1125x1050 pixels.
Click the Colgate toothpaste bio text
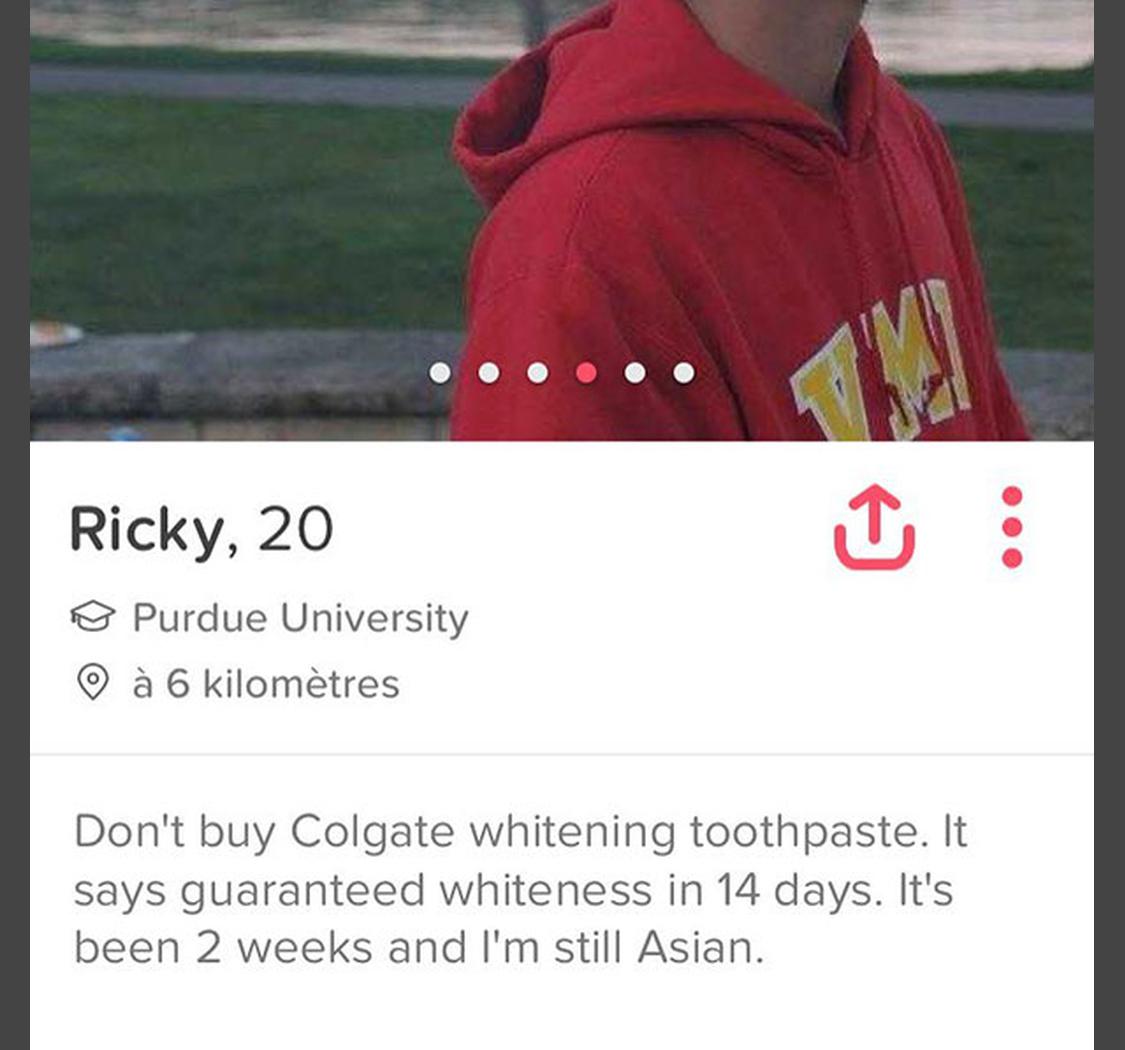point(520,890)
